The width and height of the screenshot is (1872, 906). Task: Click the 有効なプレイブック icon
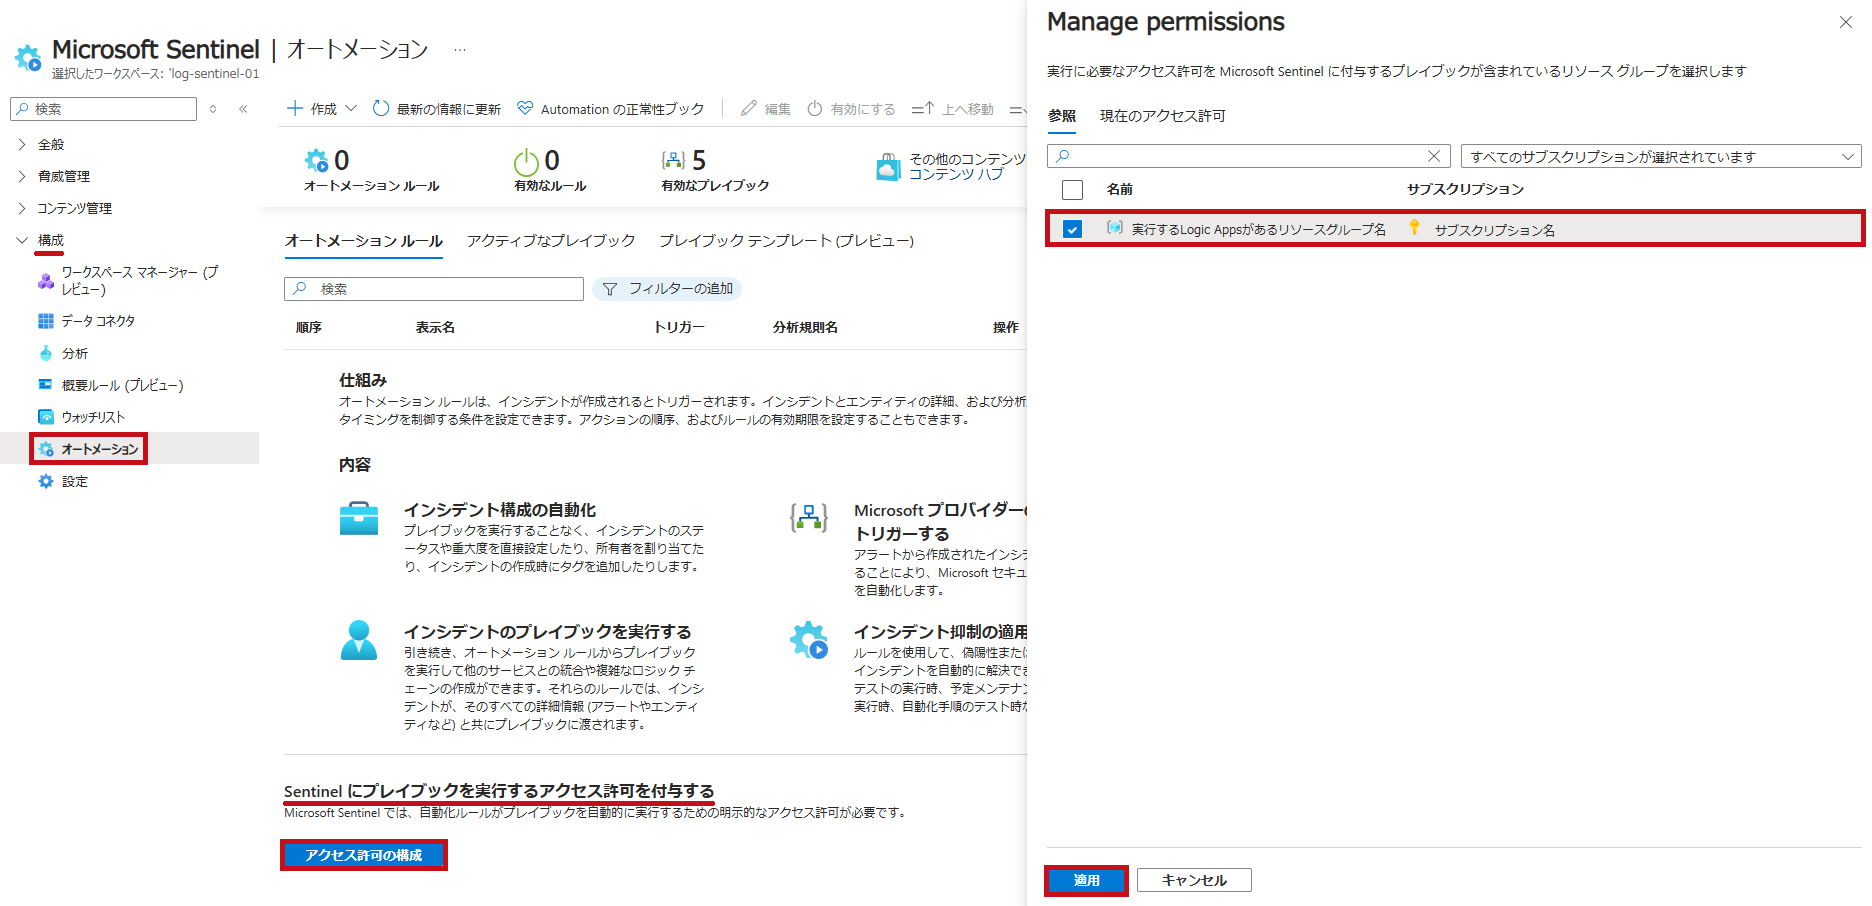coord(674,160)
